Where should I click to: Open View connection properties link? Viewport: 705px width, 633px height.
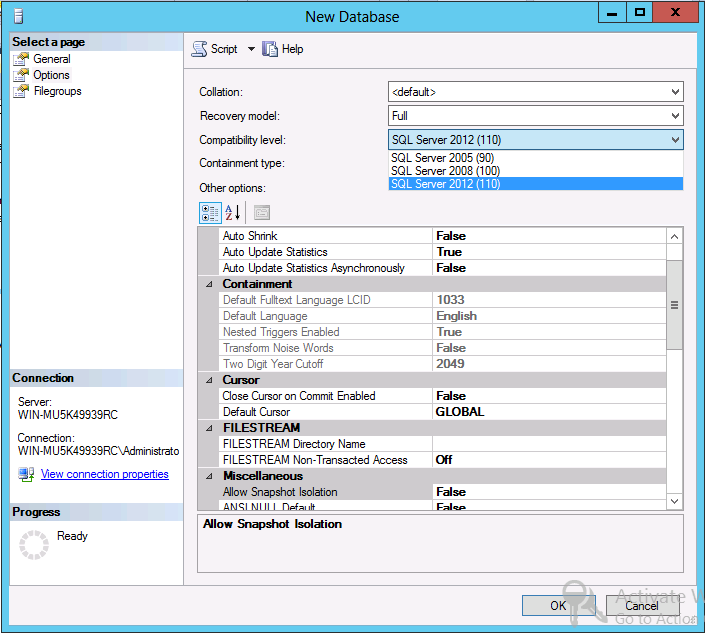[x=105, y=474]
